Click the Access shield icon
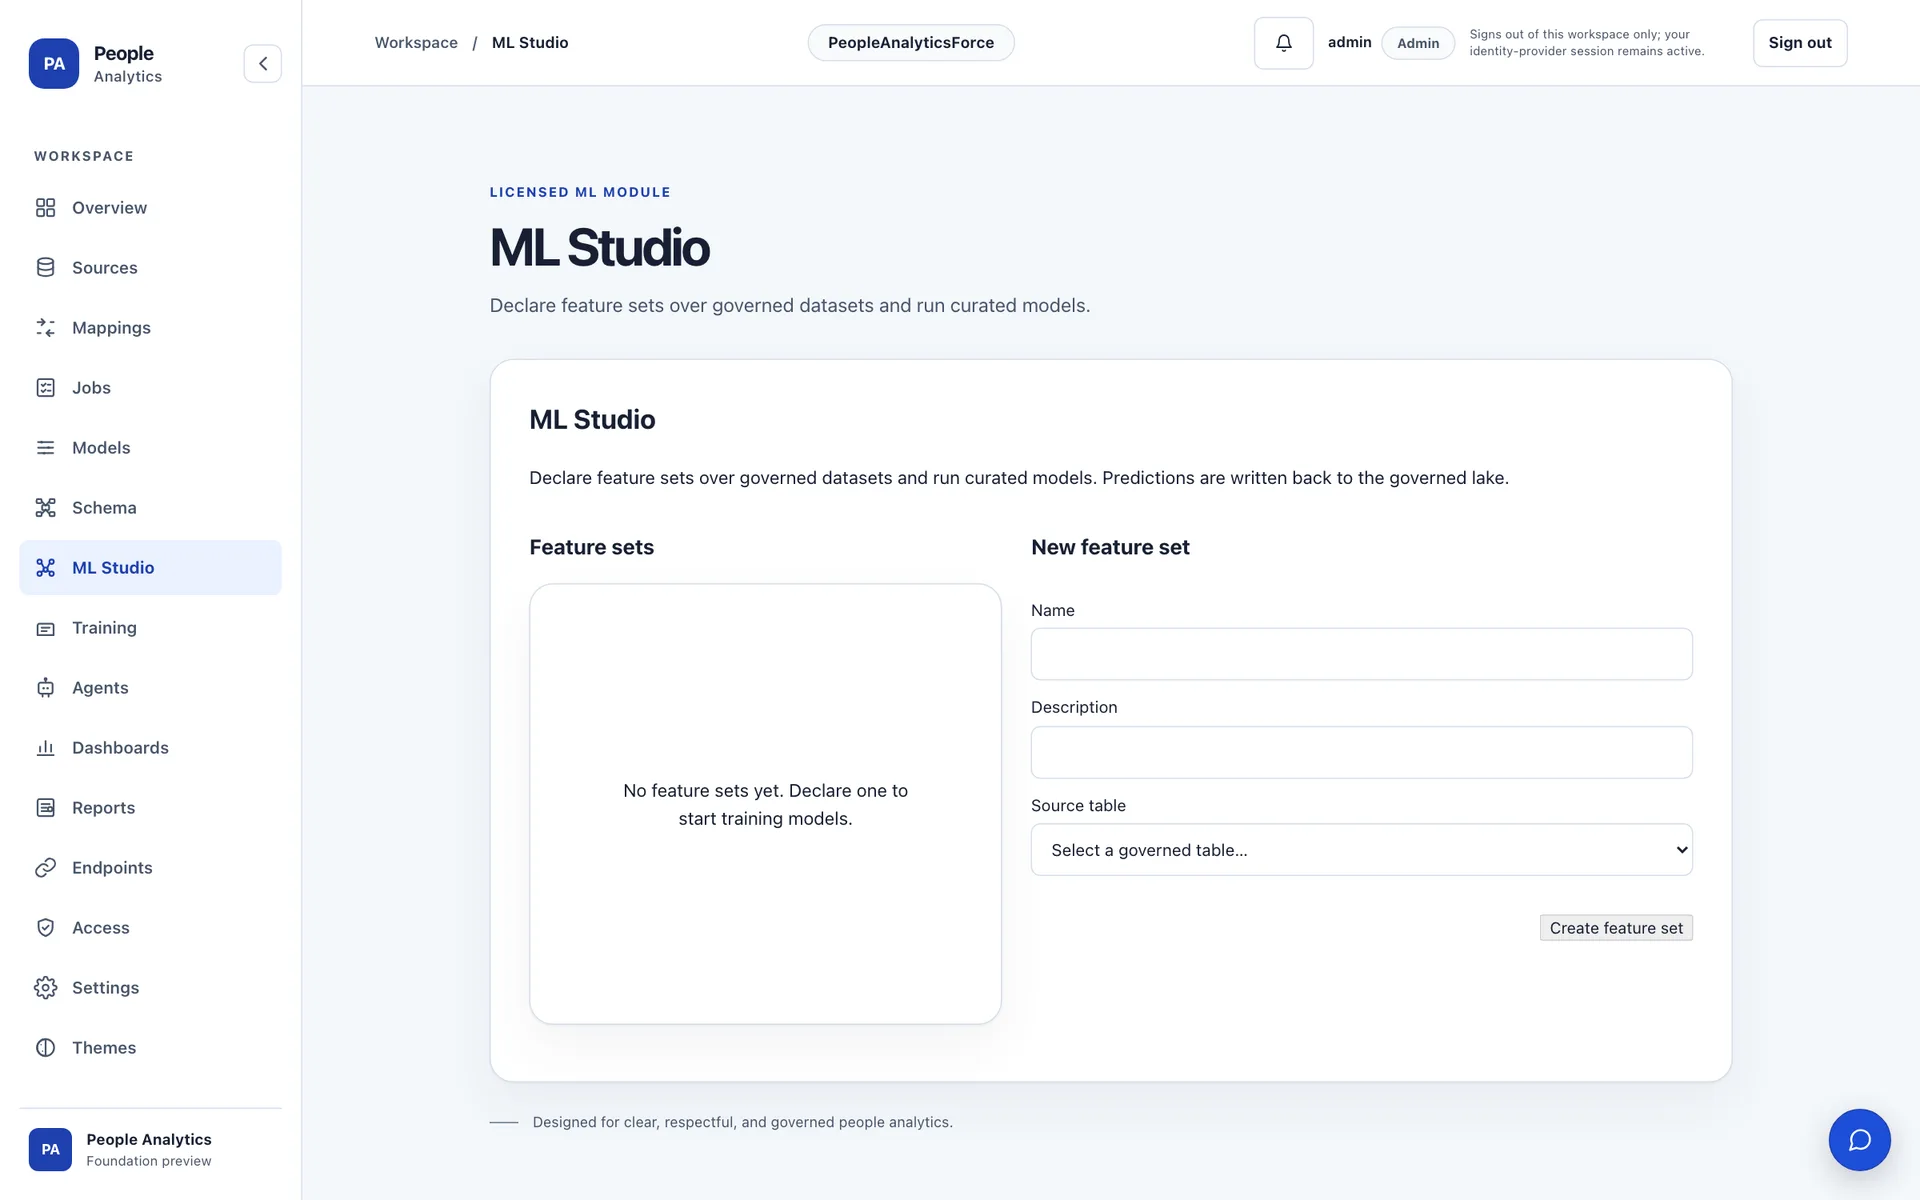 pos(45,927)
